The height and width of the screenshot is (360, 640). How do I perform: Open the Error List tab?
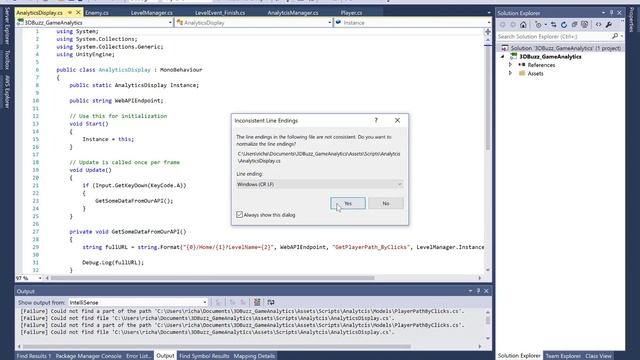point(138,356)
